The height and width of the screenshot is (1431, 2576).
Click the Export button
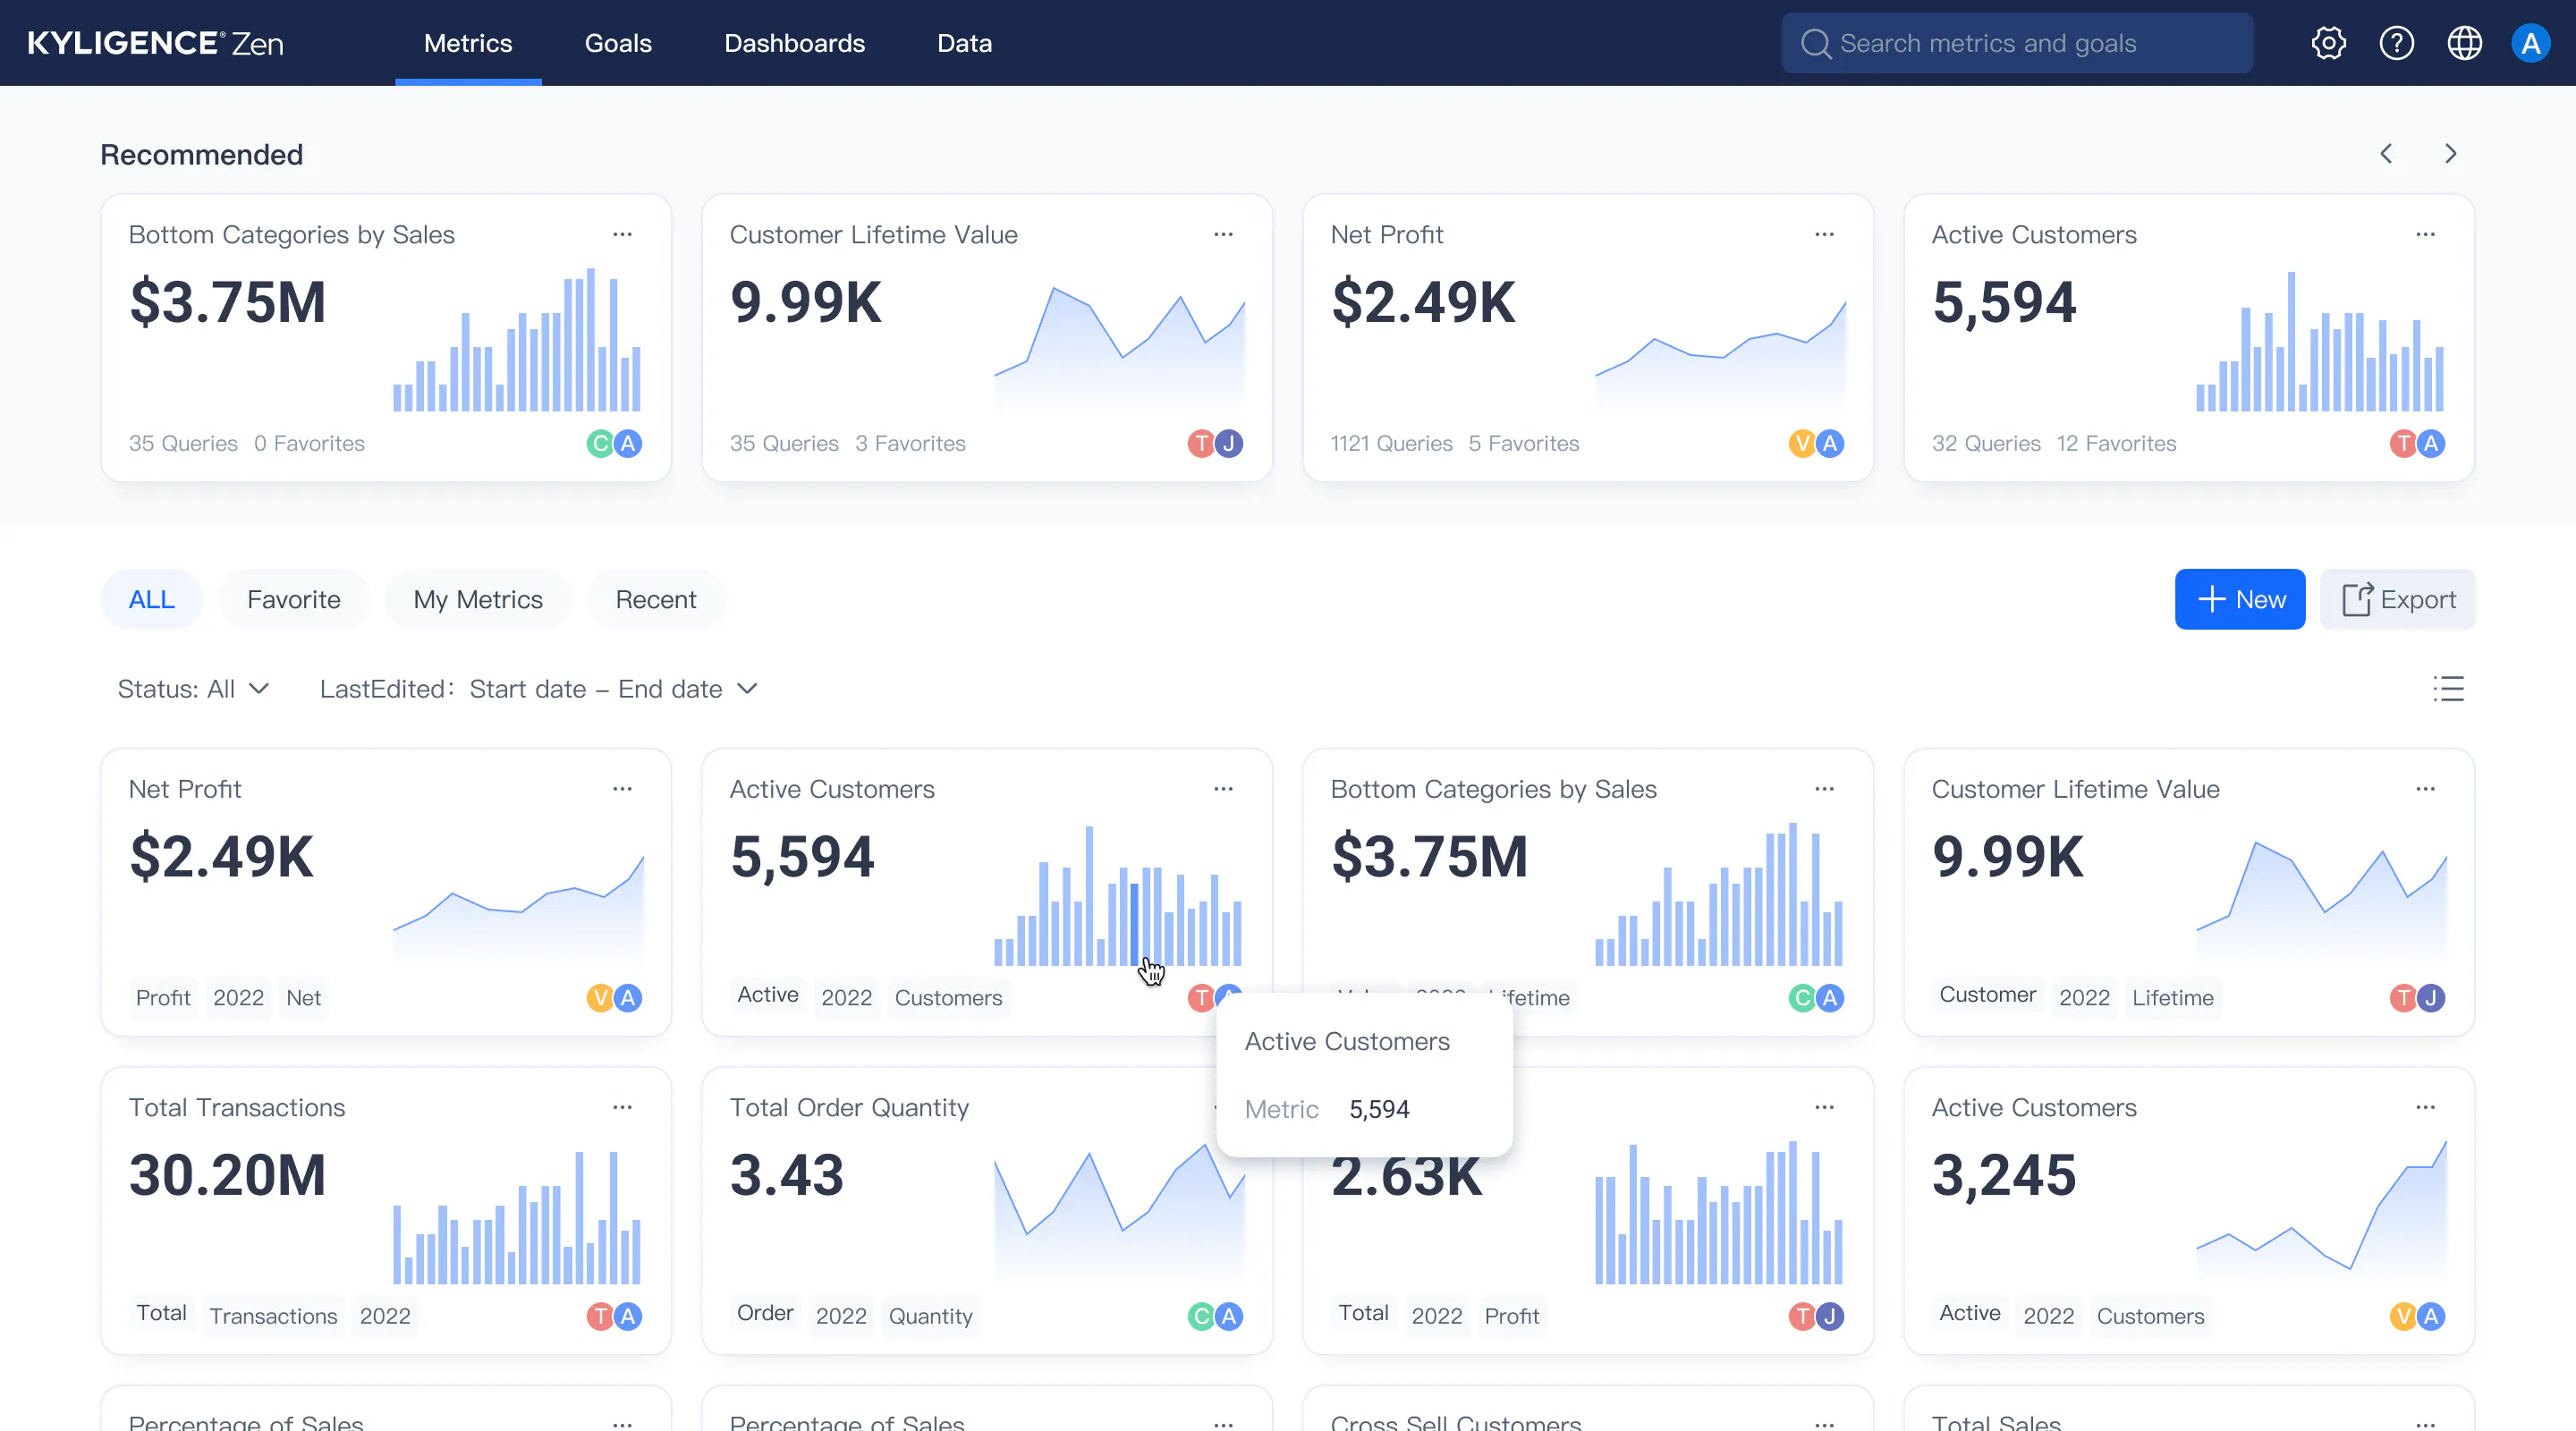point(2398,599)
